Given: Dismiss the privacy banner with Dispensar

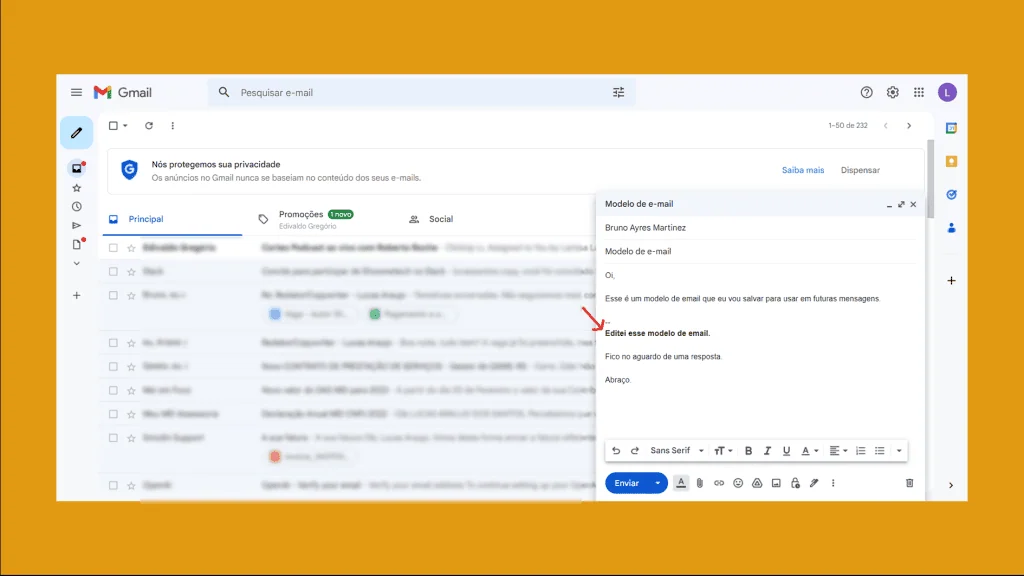Looking at the screenshot, I should pyautogui.click(x=860, y=170).
